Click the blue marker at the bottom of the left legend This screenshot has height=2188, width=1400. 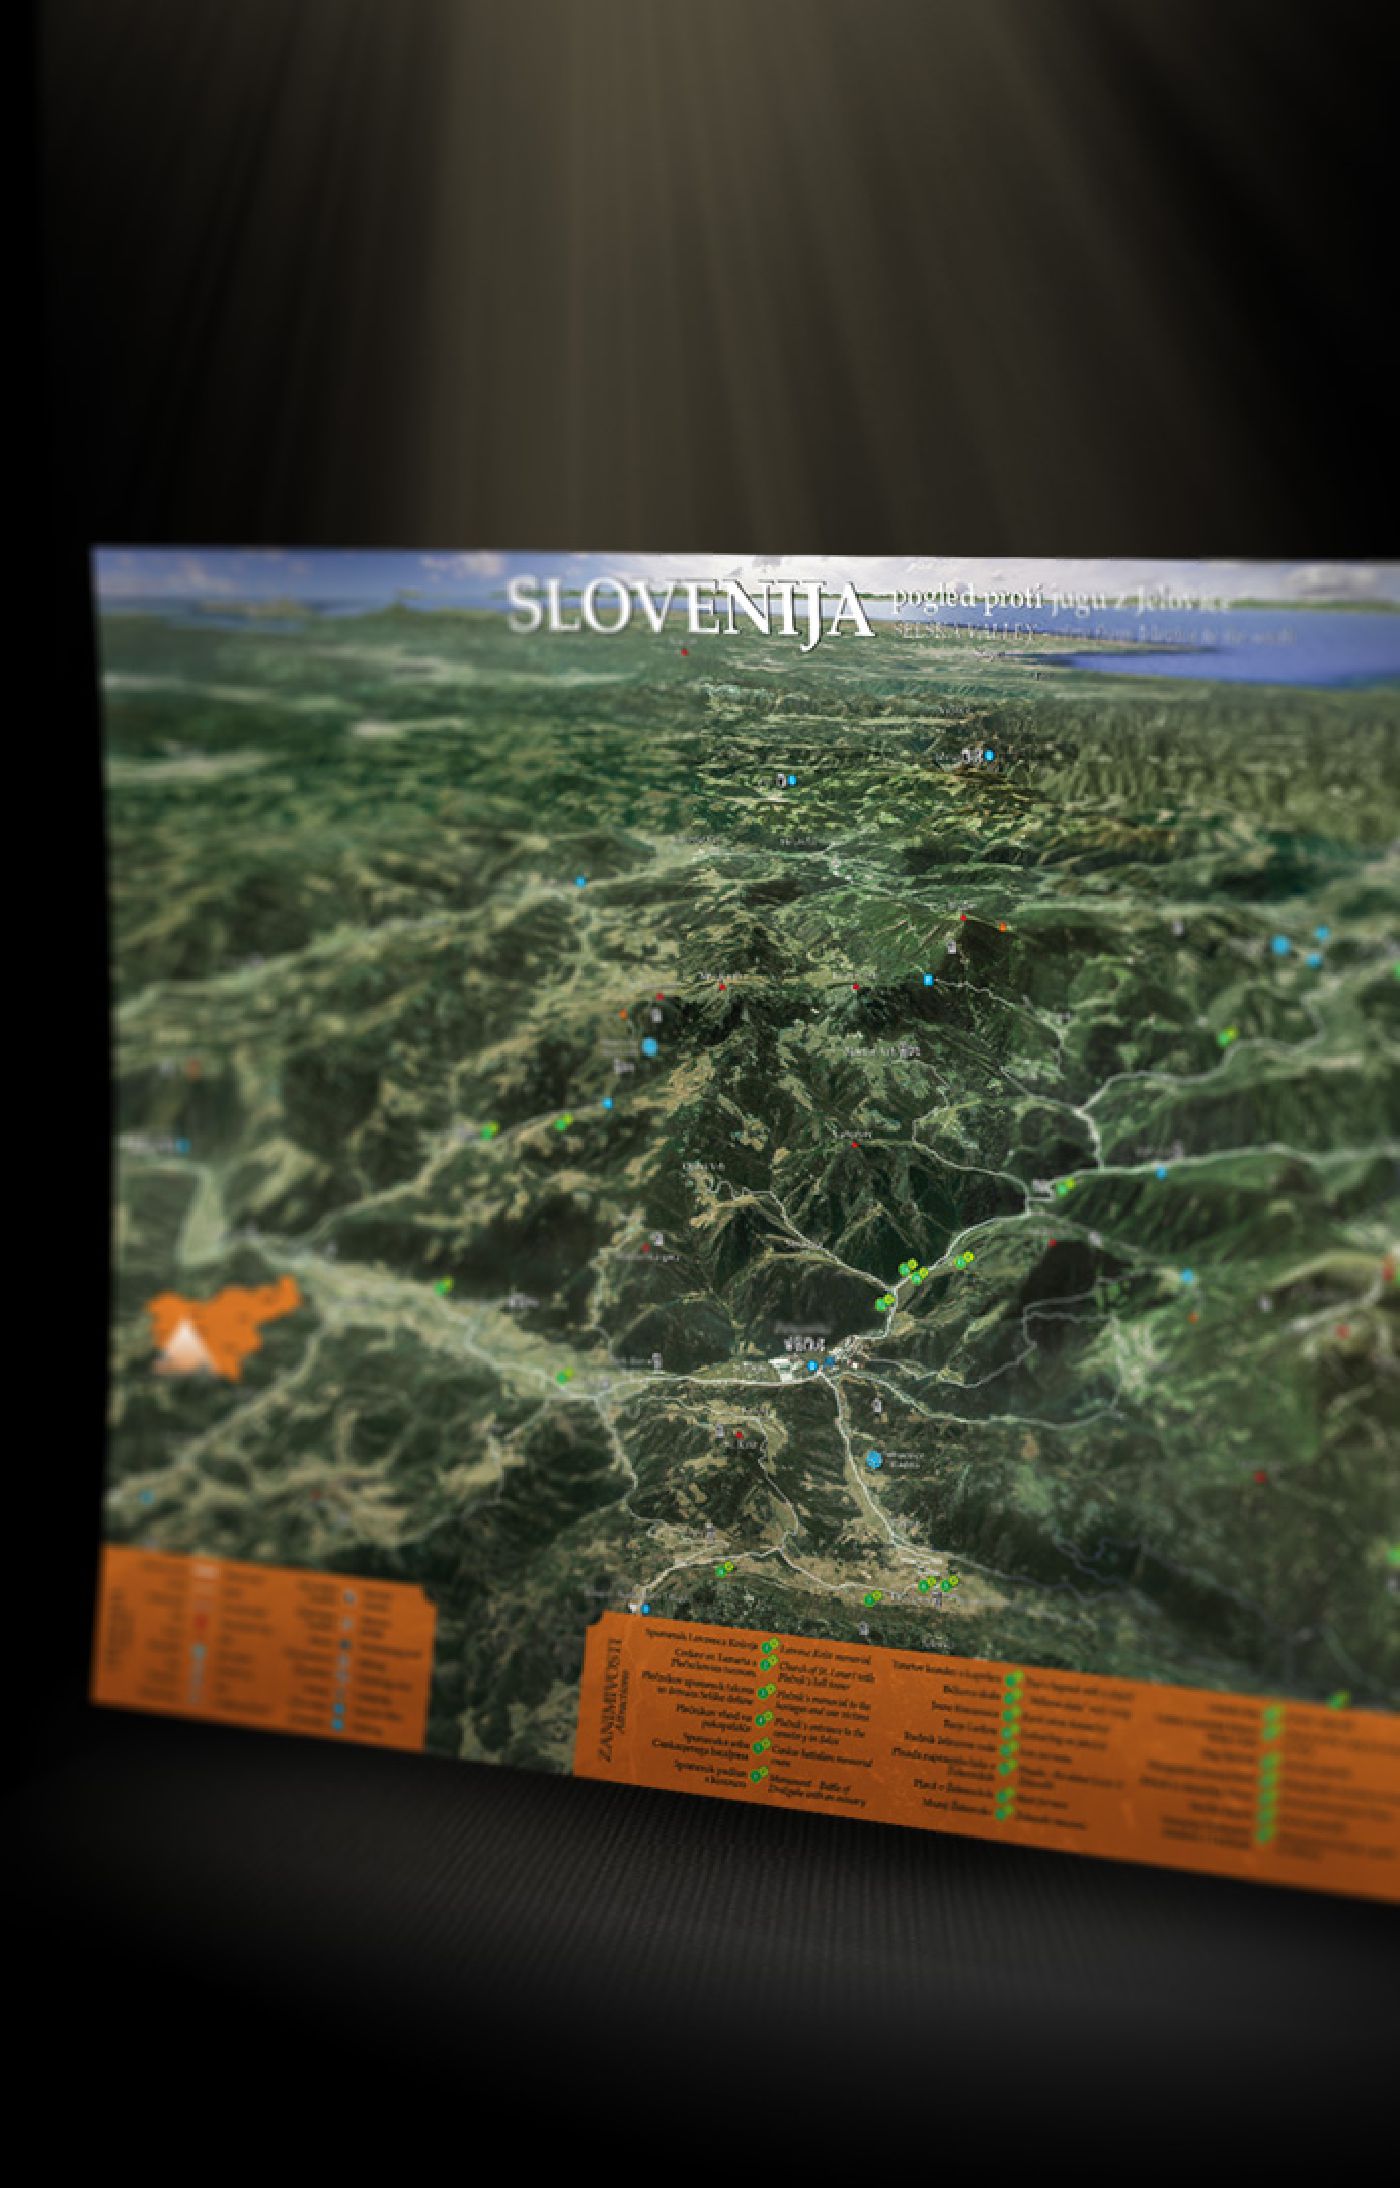tap(336, 1724)
